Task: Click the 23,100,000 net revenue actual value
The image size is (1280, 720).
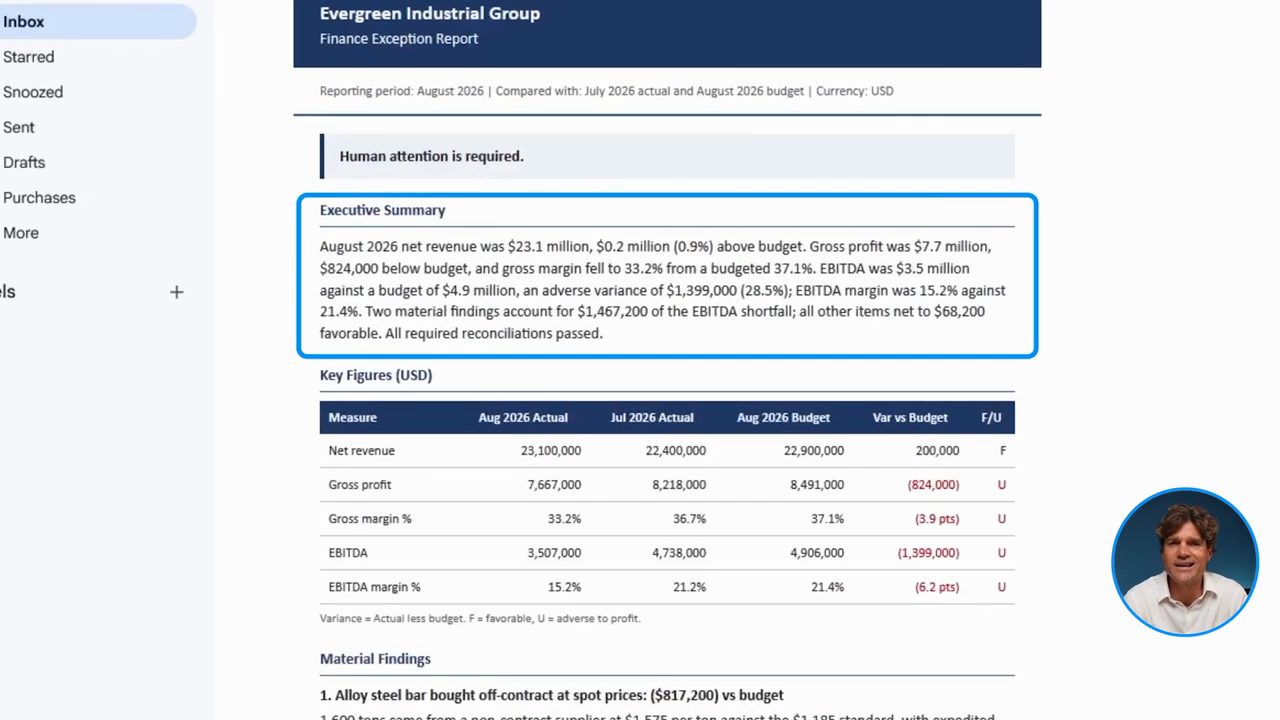Action: [551, 451]
